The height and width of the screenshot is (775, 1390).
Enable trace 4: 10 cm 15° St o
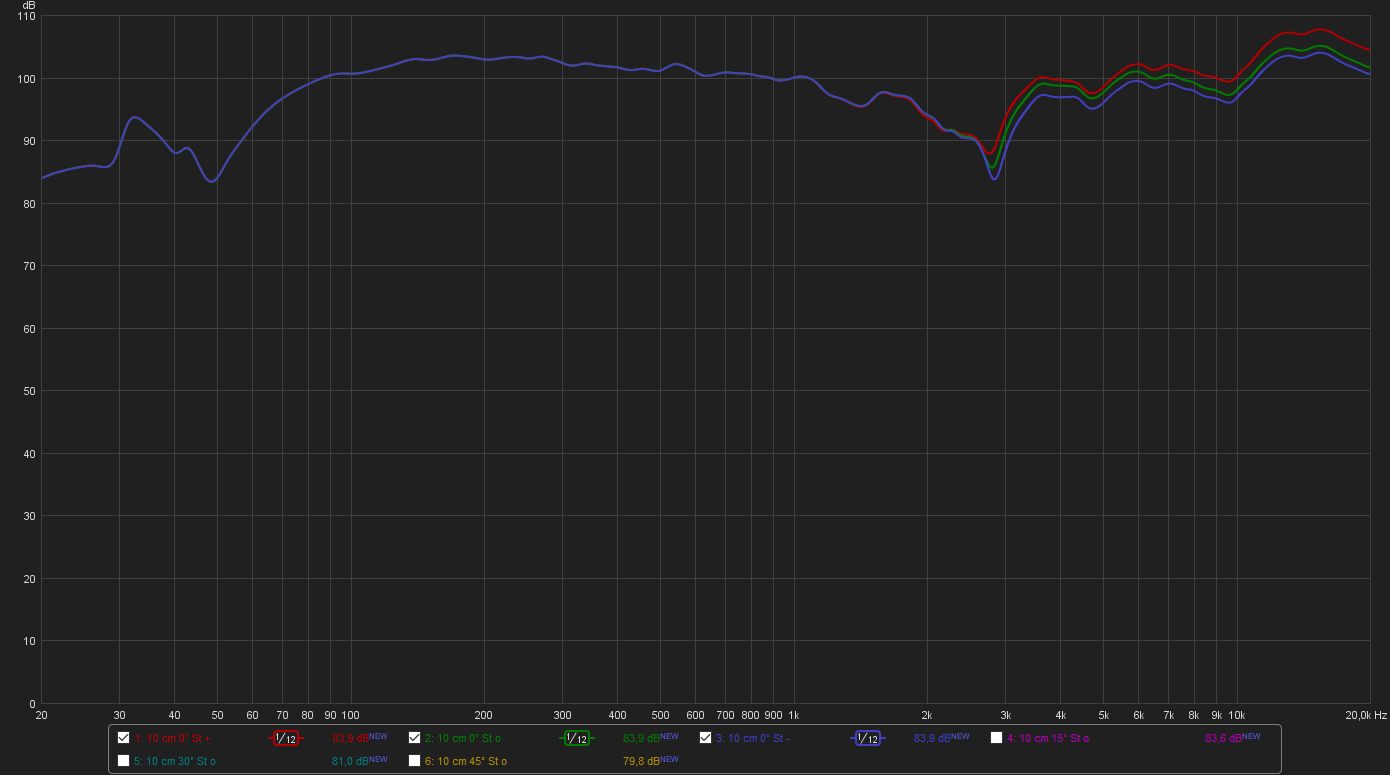[x=997, y=738]
